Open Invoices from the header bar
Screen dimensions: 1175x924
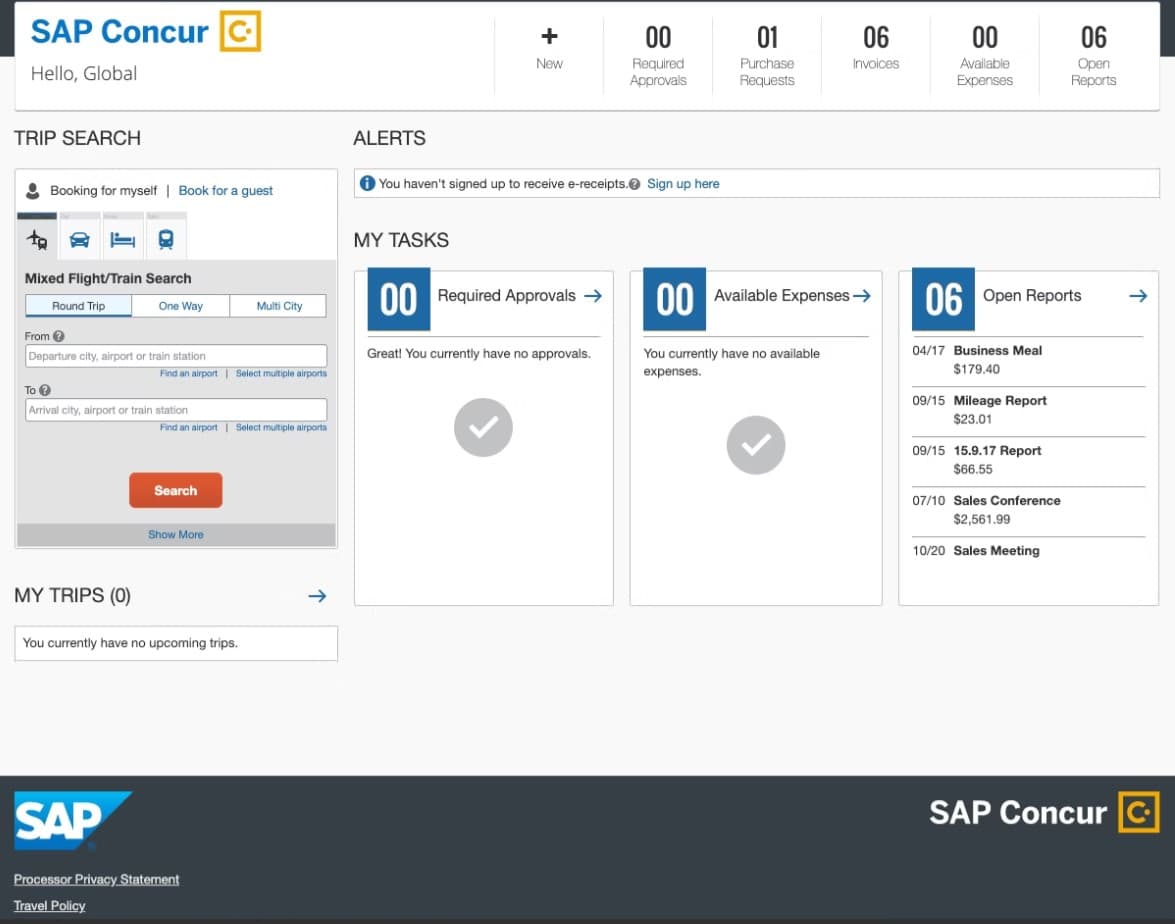pos(875,50)
